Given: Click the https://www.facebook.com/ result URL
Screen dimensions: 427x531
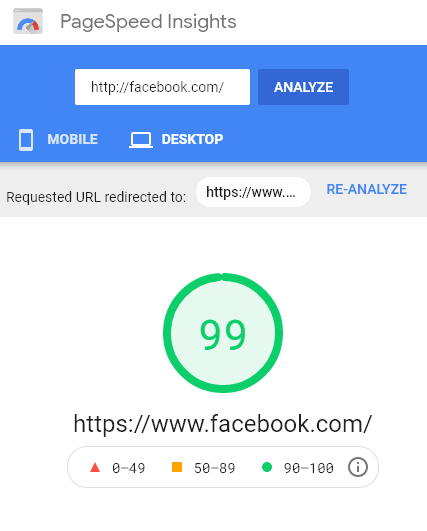Looking at the screenshot, I should point(223,424).
